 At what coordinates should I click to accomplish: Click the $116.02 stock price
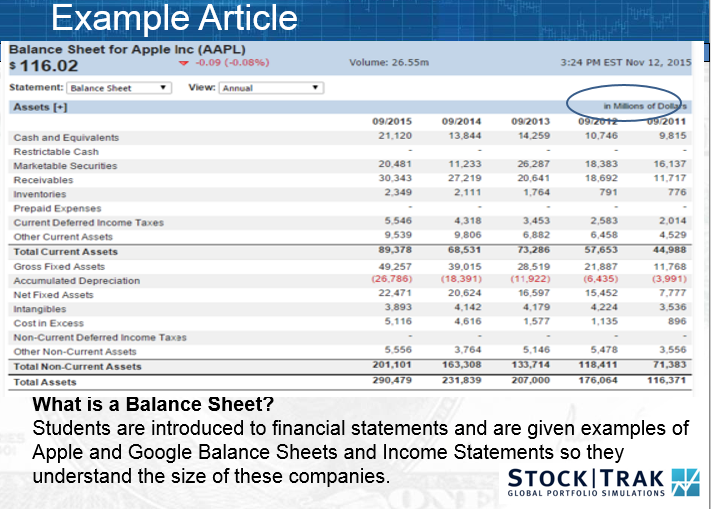point(44,66)
